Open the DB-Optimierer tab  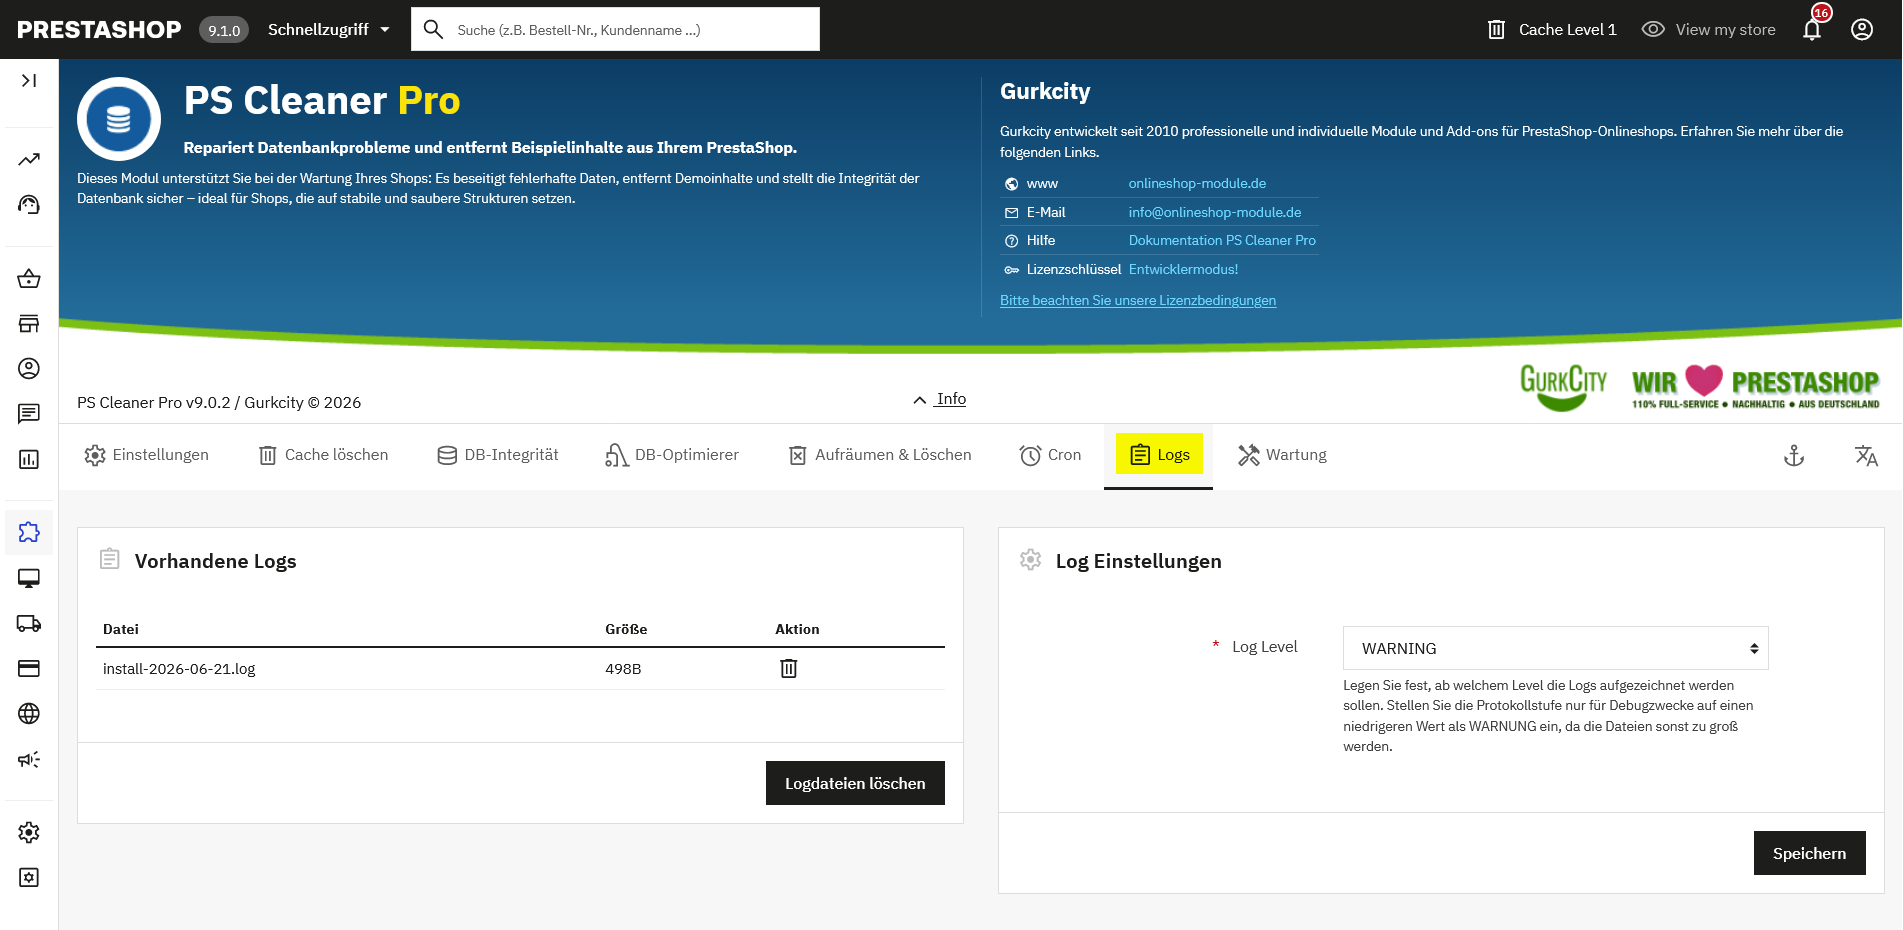tap(672, 455)
